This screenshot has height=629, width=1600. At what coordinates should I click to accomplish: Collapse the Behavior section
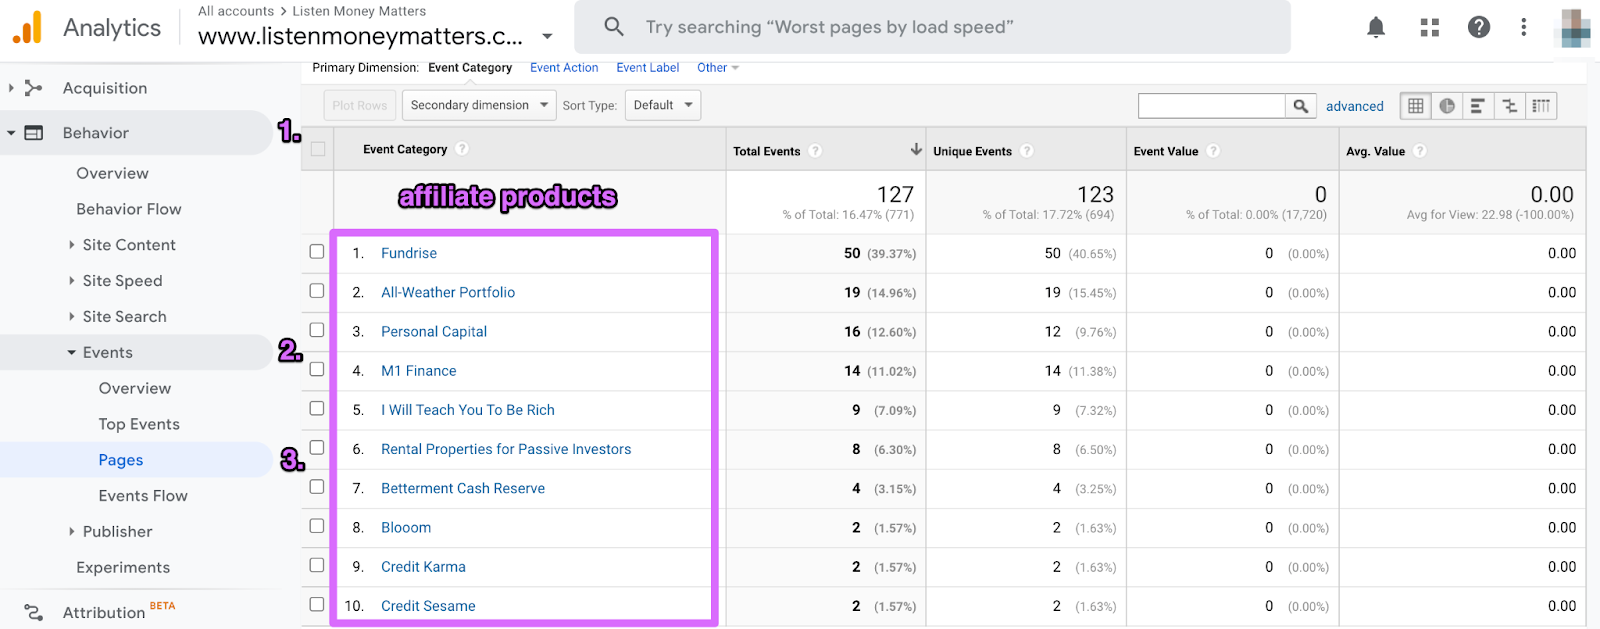(11, 133)
